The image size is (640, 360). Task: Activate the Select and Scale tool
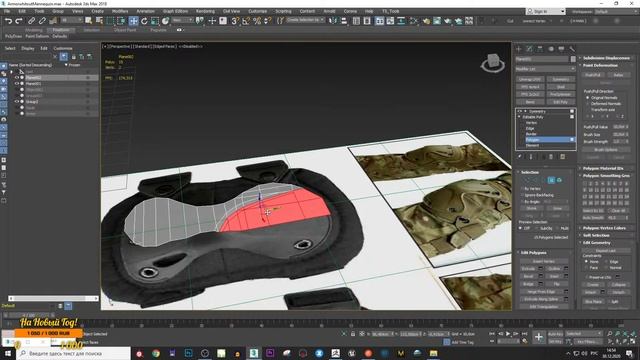(155, 21)
